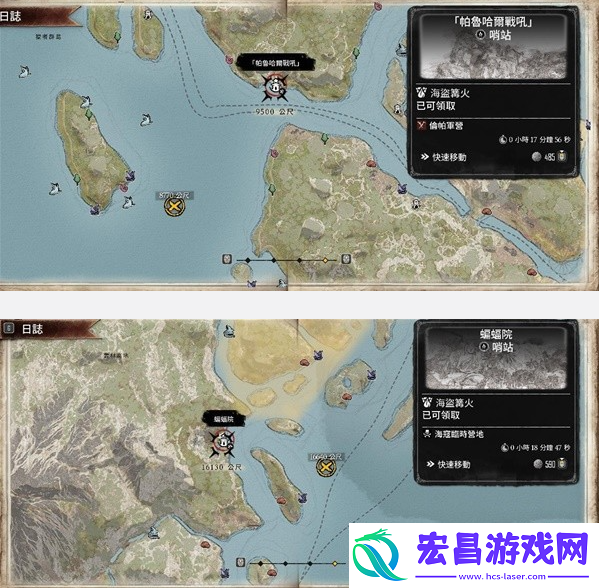Click 快速移動 in the 蝙蝠院 panel

tap(454, 464)
